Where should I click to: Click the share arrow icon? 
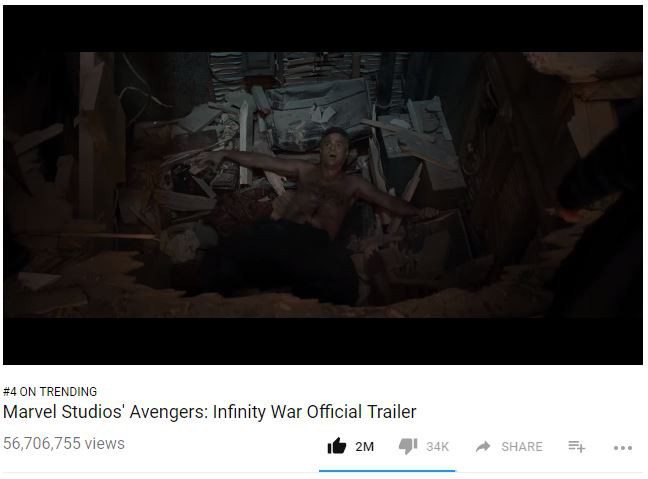coord(483,446)
